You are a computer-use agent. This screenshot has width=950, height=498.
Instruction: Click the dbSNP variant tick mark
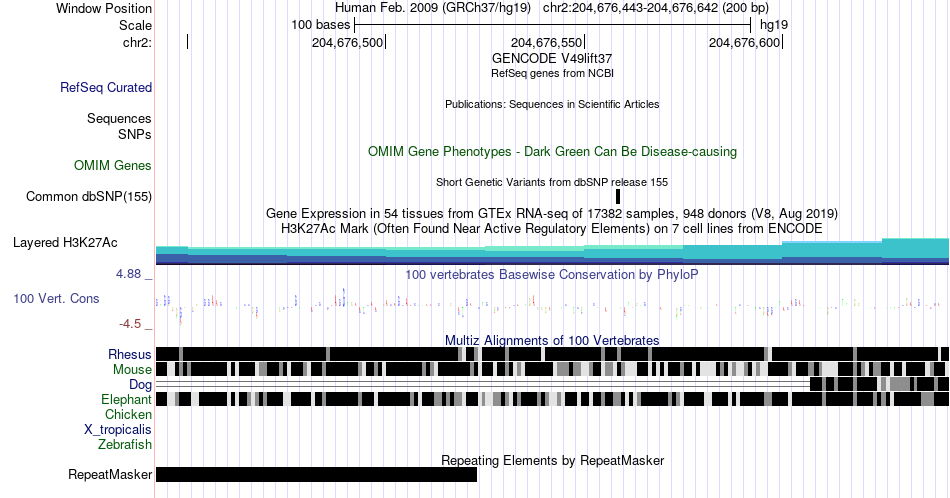coord(618,196)
